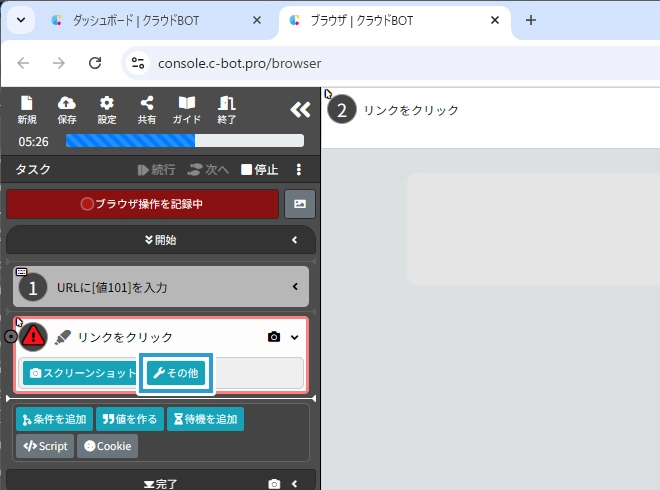
Task: Click the red ブラウザ操作を記録中 recording button
Action: (142, 204)
